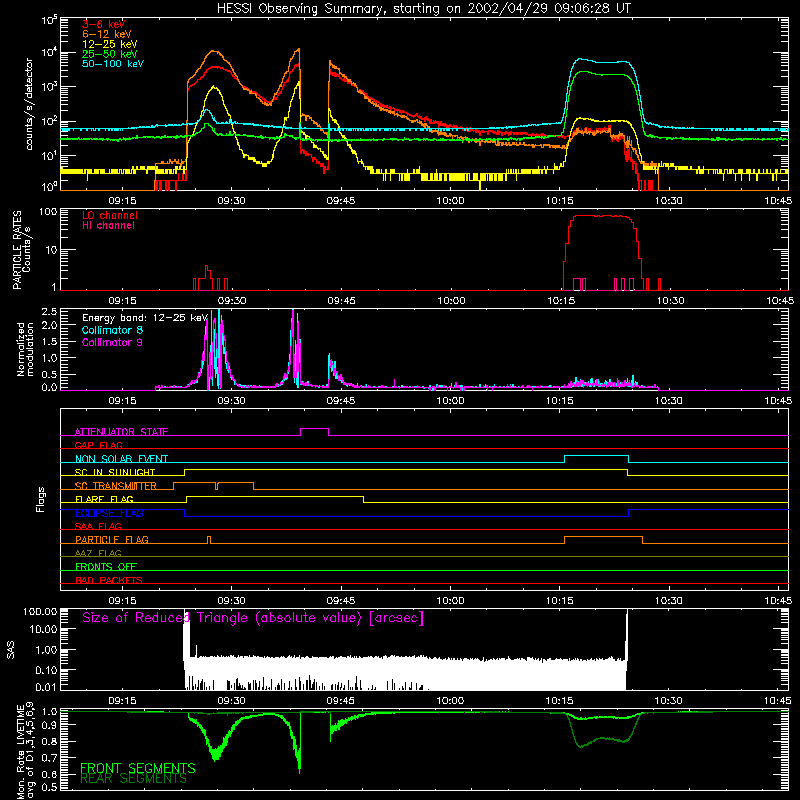800x800 pixels.
Task: Select the 3-6 keV legend entry
Action: 103,24
